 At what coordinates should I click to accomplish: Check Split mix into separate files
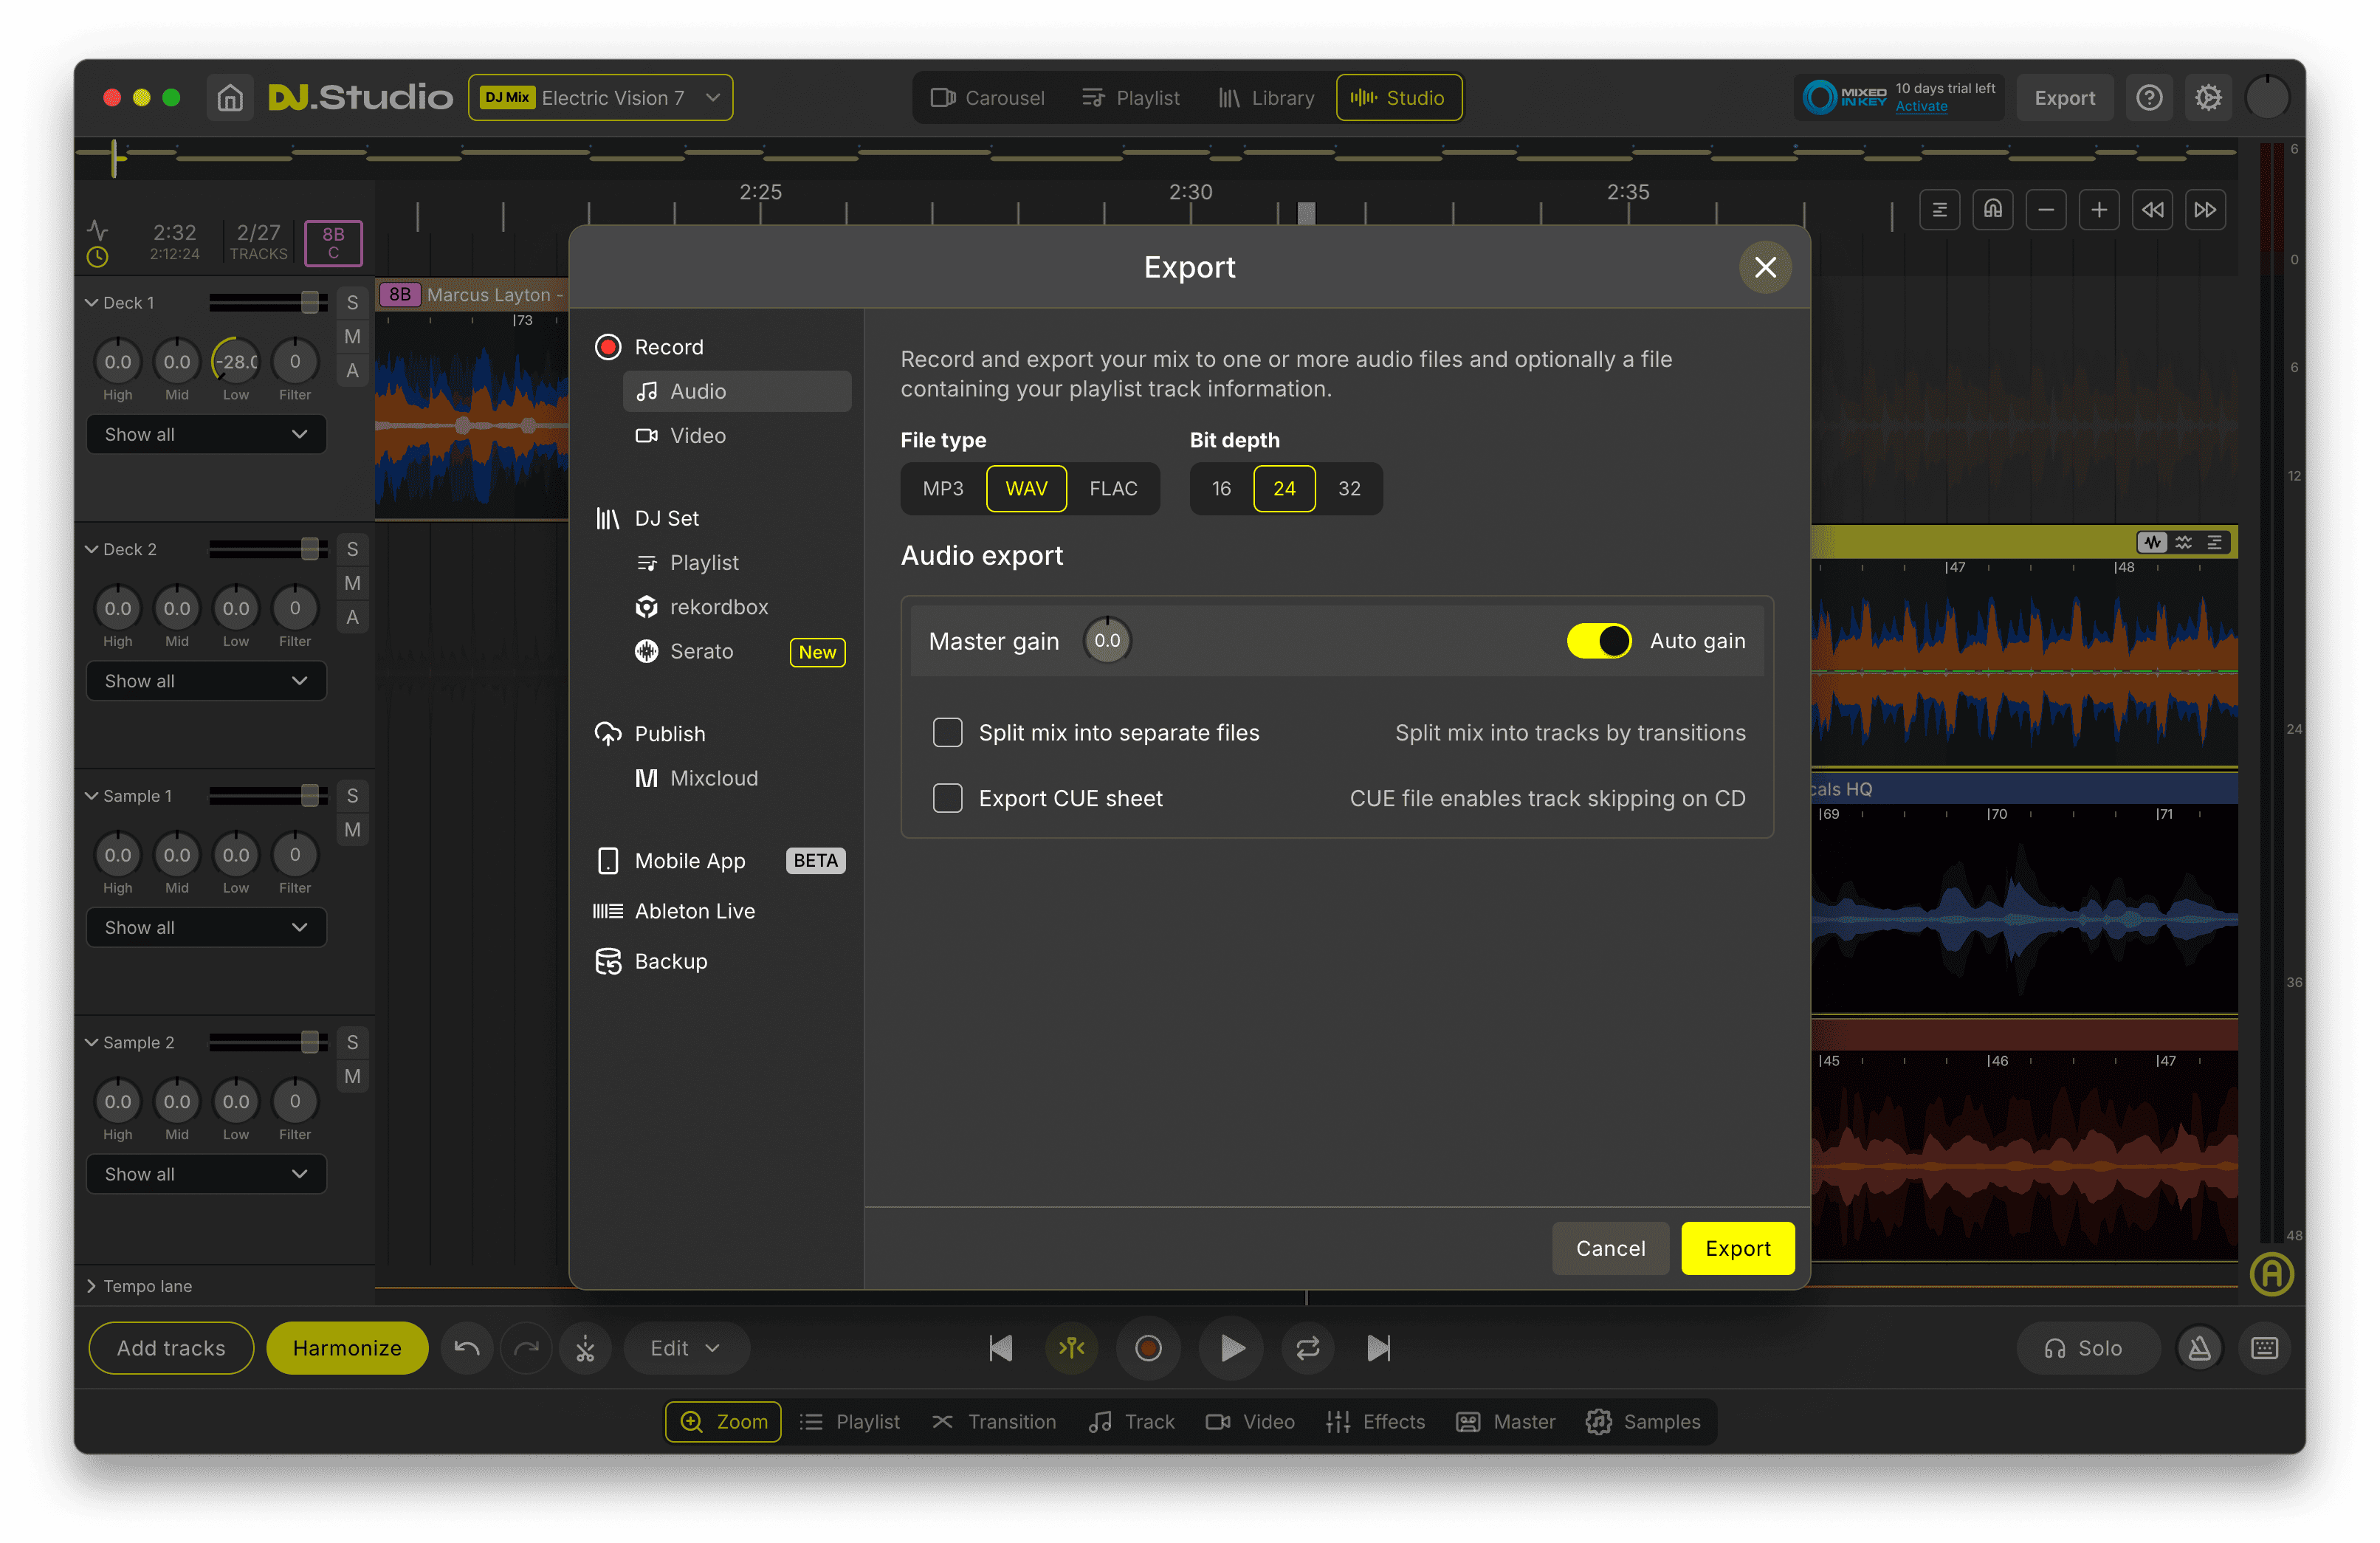click(947, 732)
